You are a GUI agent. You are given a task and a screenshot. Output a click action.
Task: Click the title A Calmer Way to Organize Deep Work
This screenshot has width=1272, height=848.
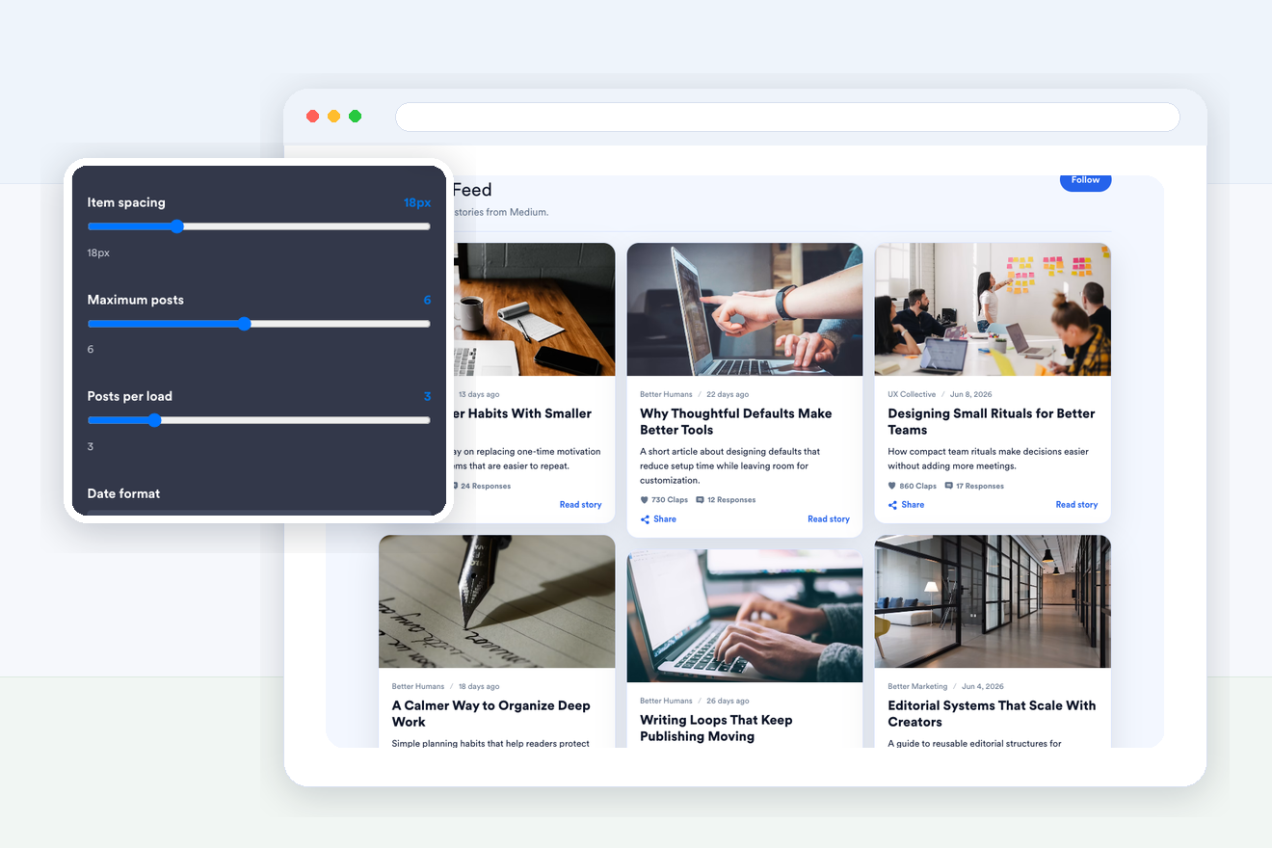click(x=491, y=713)
